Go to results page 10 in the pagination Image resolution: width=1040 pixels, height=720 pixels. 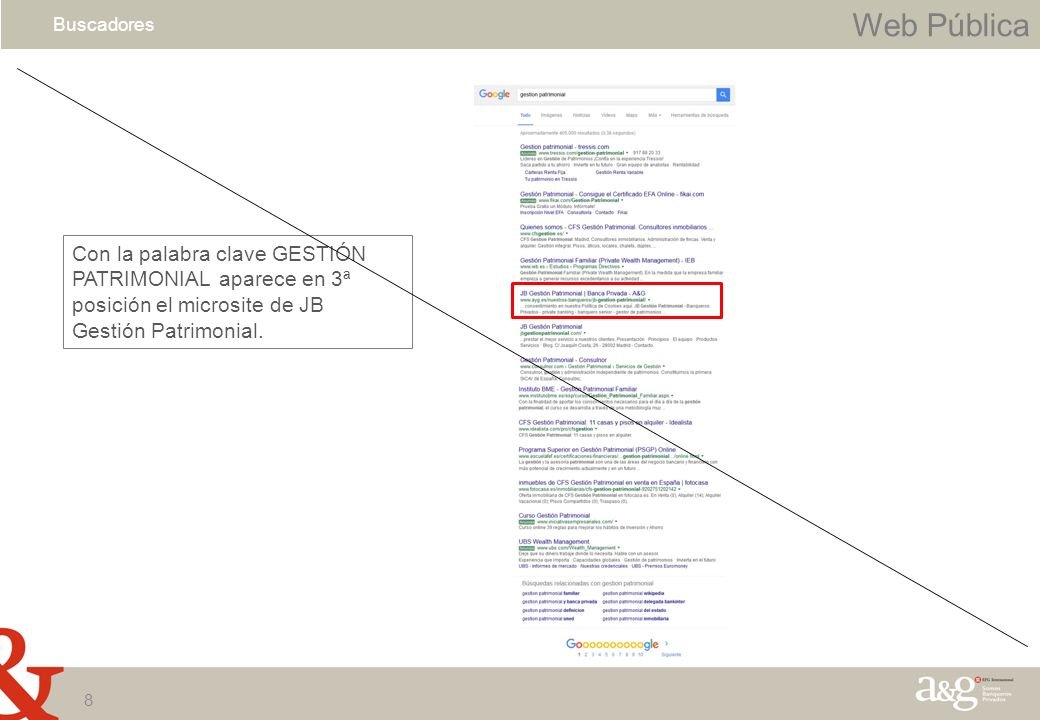pyautogui.click(x=641, y=654)
